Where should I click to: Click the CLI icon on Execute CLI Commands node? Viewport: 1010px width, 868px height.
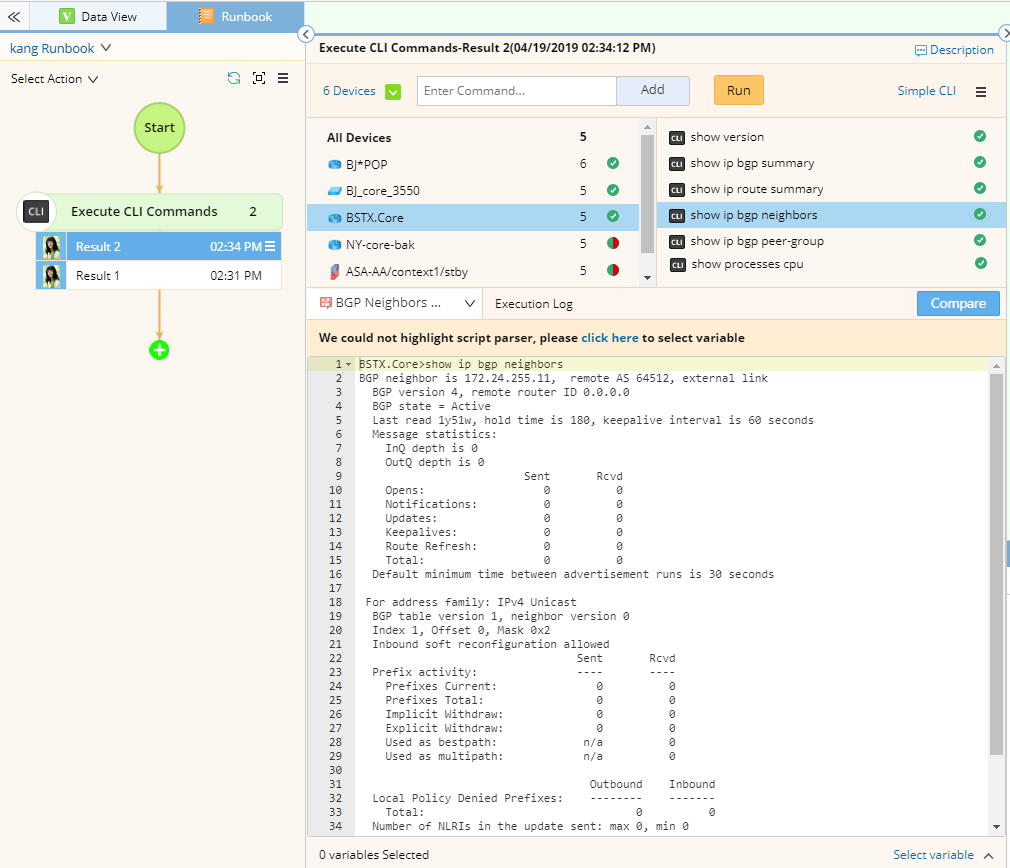[x=37, y=211]
